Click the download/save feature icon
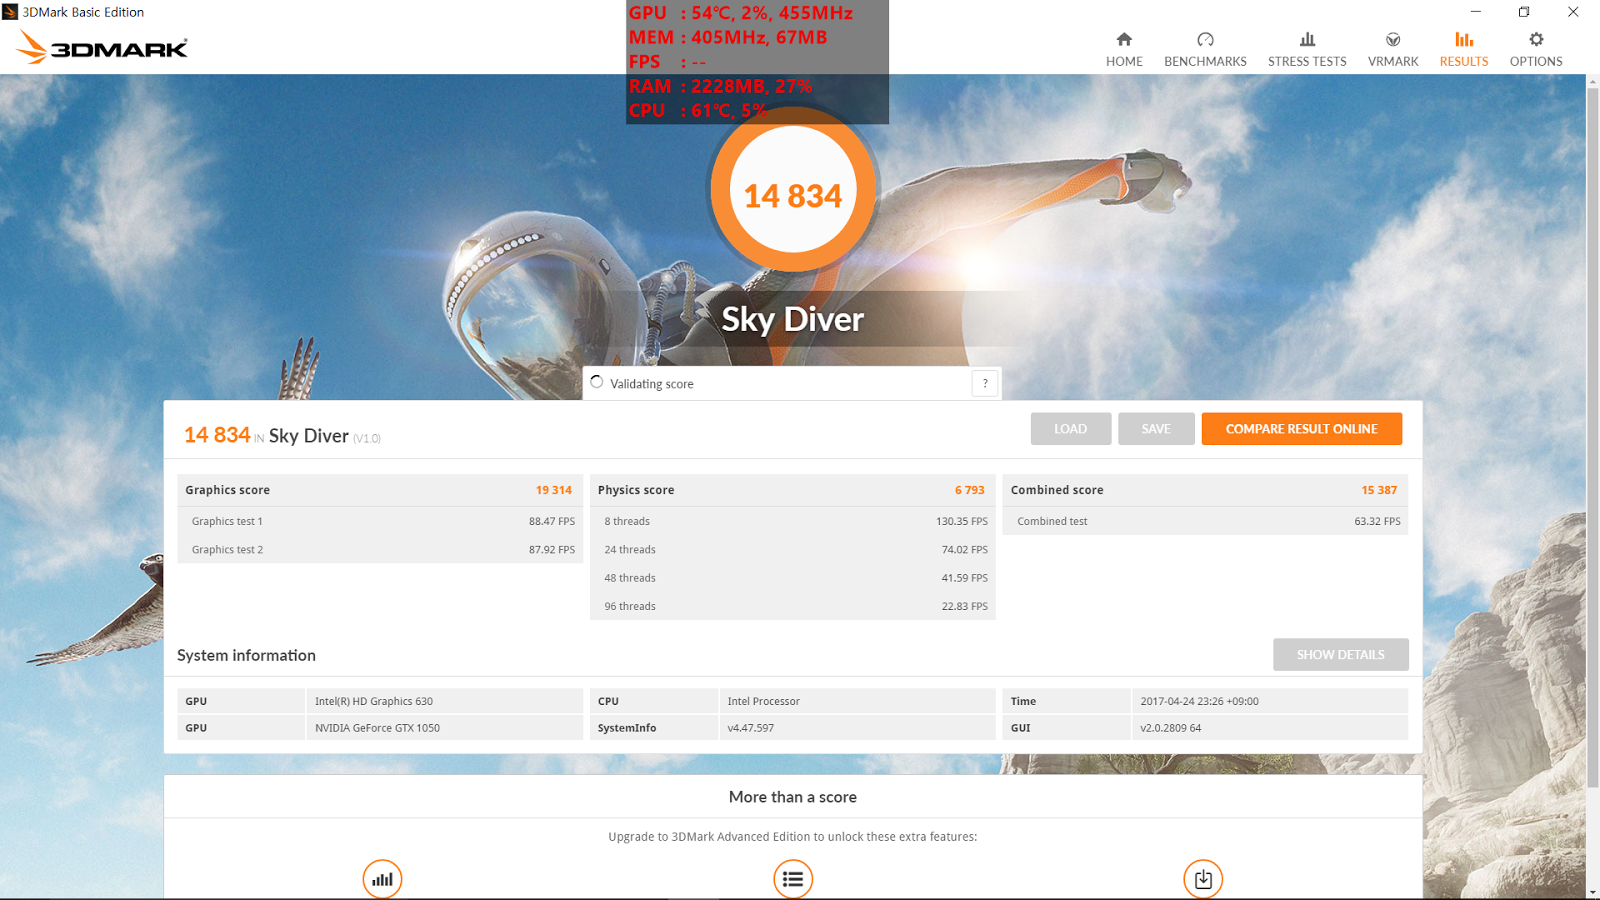The width and height of the screenshot is (1600, 900). tap(1203, 879)
